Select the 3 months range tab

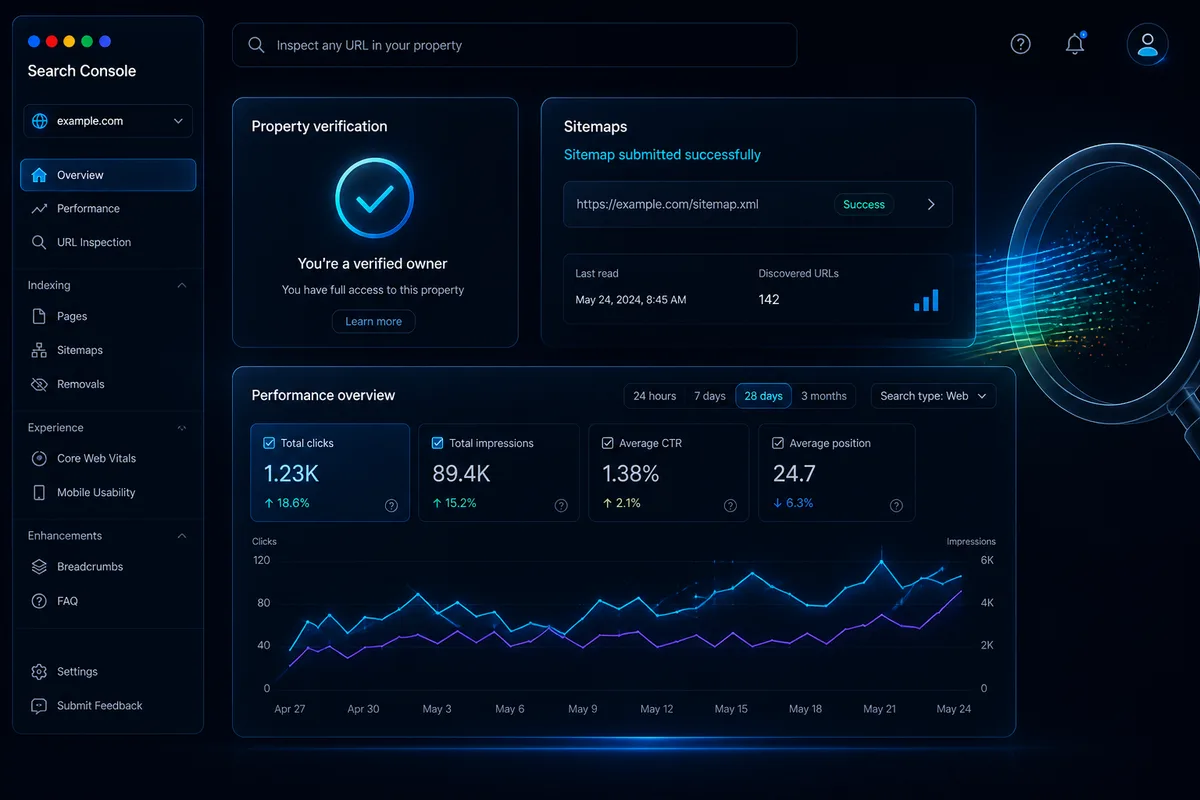point(824,396)
